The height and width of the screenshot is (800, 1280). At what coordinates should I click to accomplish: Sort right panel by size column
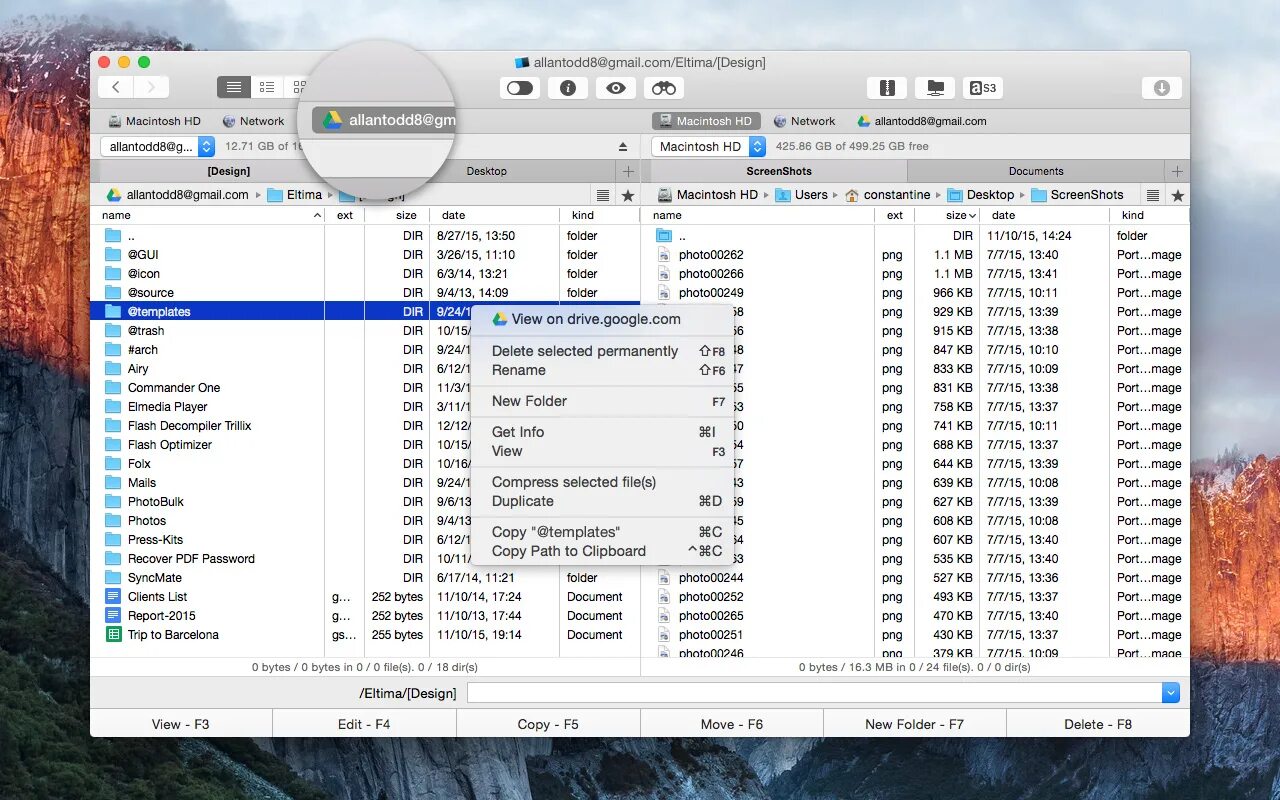(946, 215)
